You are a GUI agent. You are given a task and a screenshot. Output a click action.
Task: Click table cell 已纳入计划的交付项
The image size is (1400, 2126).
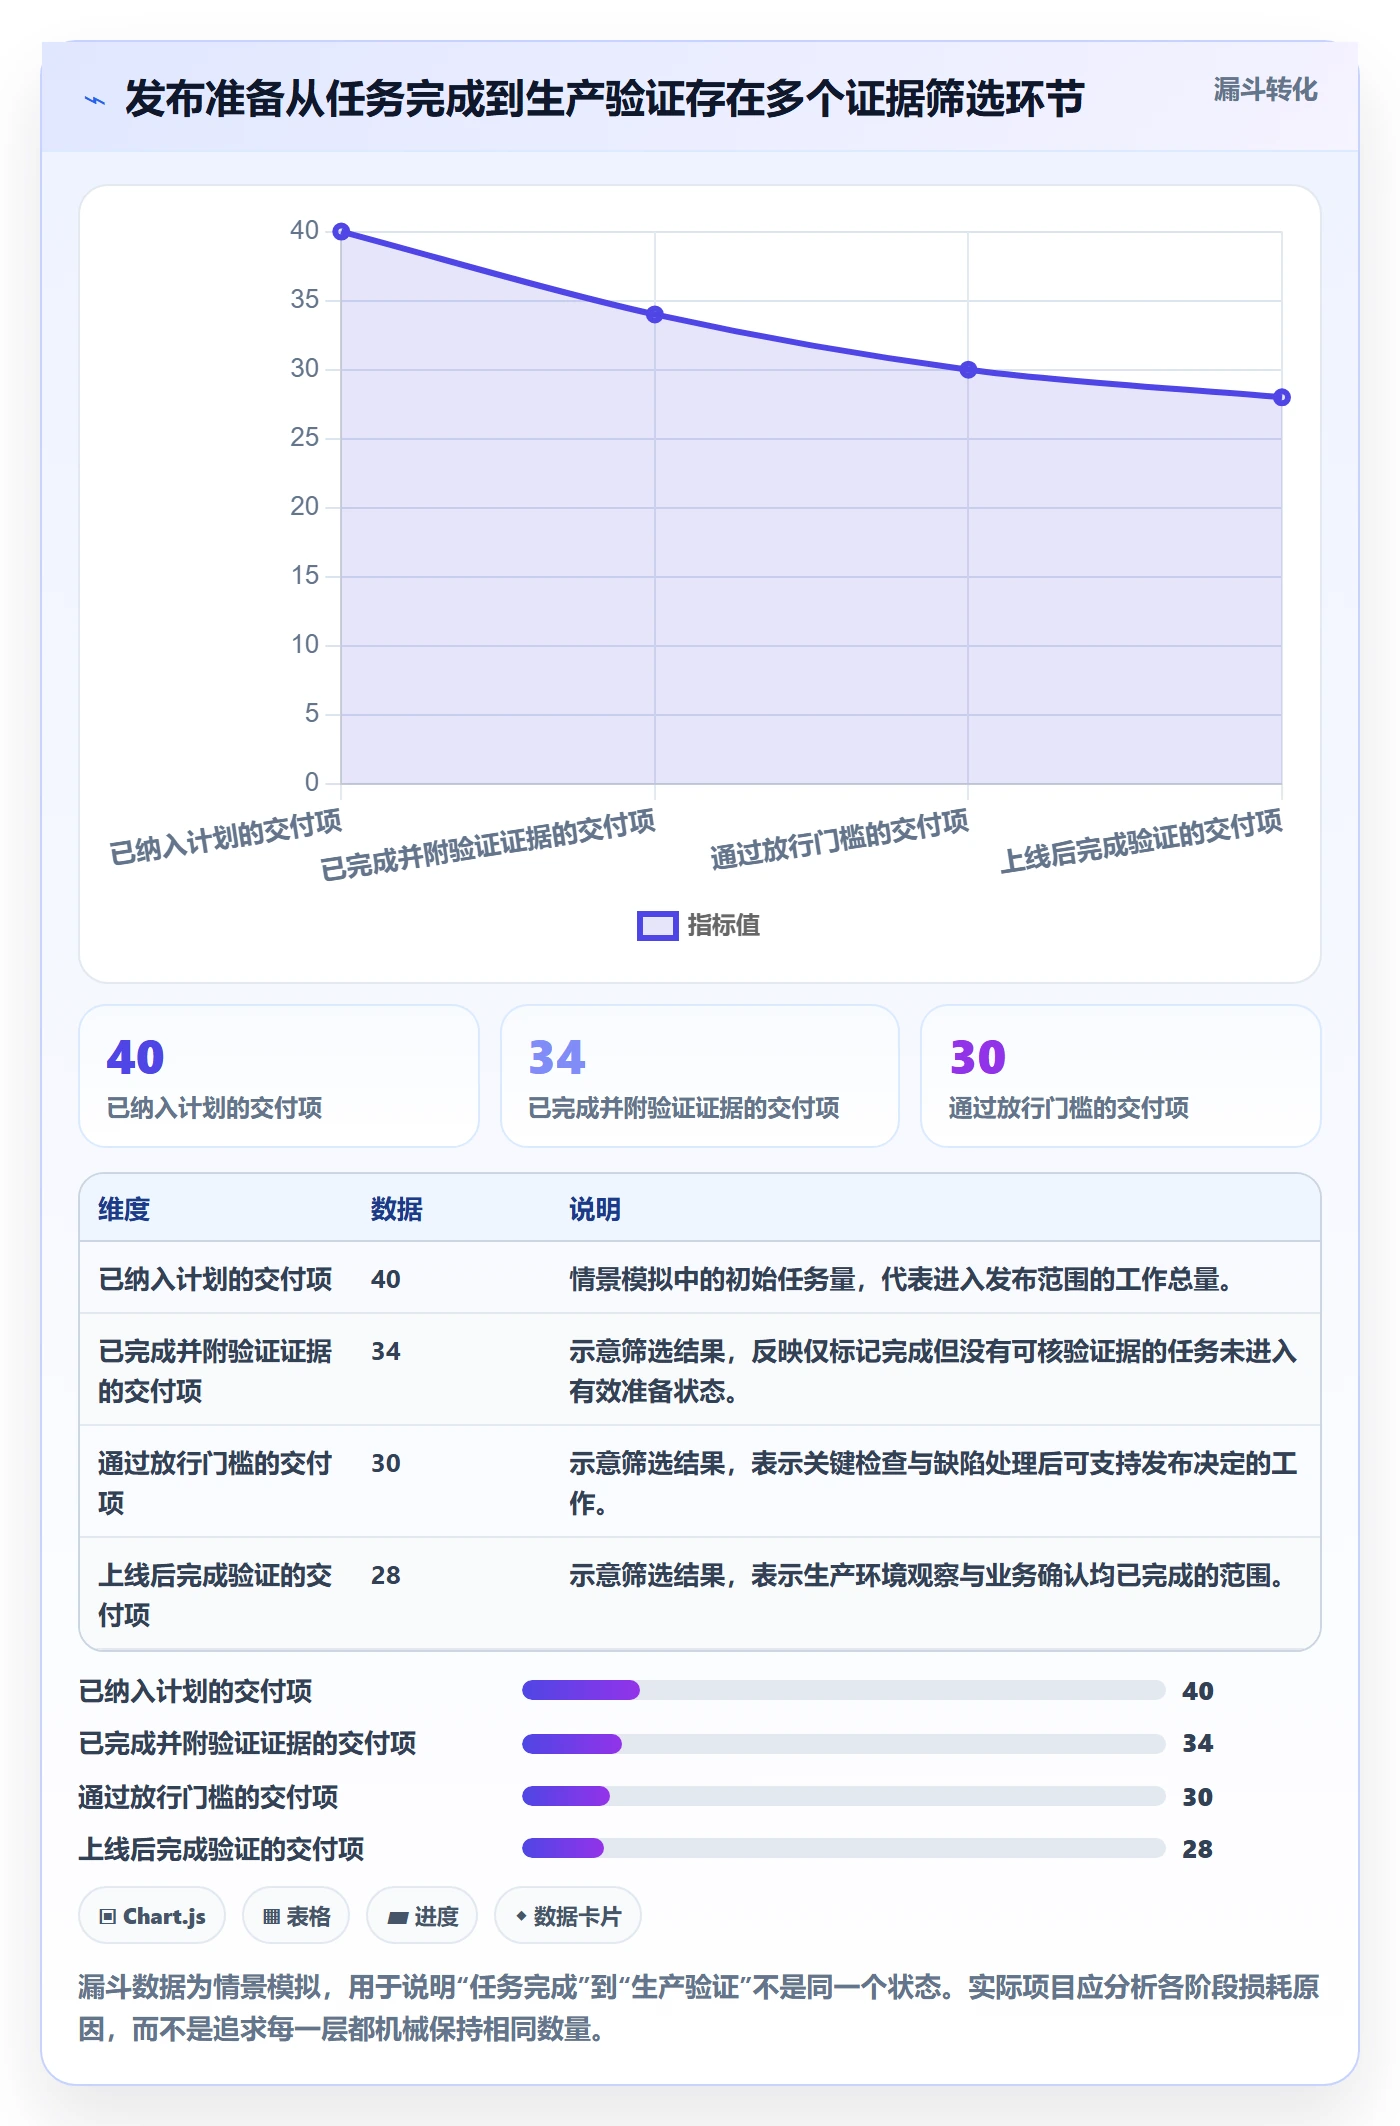click(215, 1280)
